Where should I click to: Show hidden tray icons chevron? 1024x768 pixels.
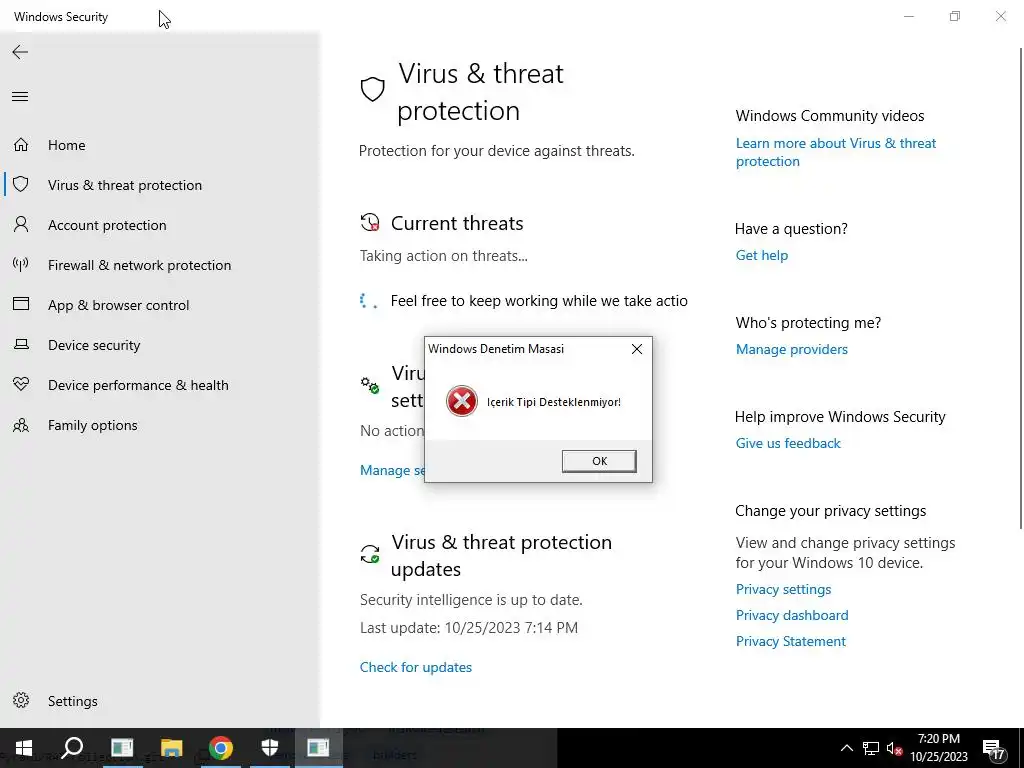tap(846, 748)
